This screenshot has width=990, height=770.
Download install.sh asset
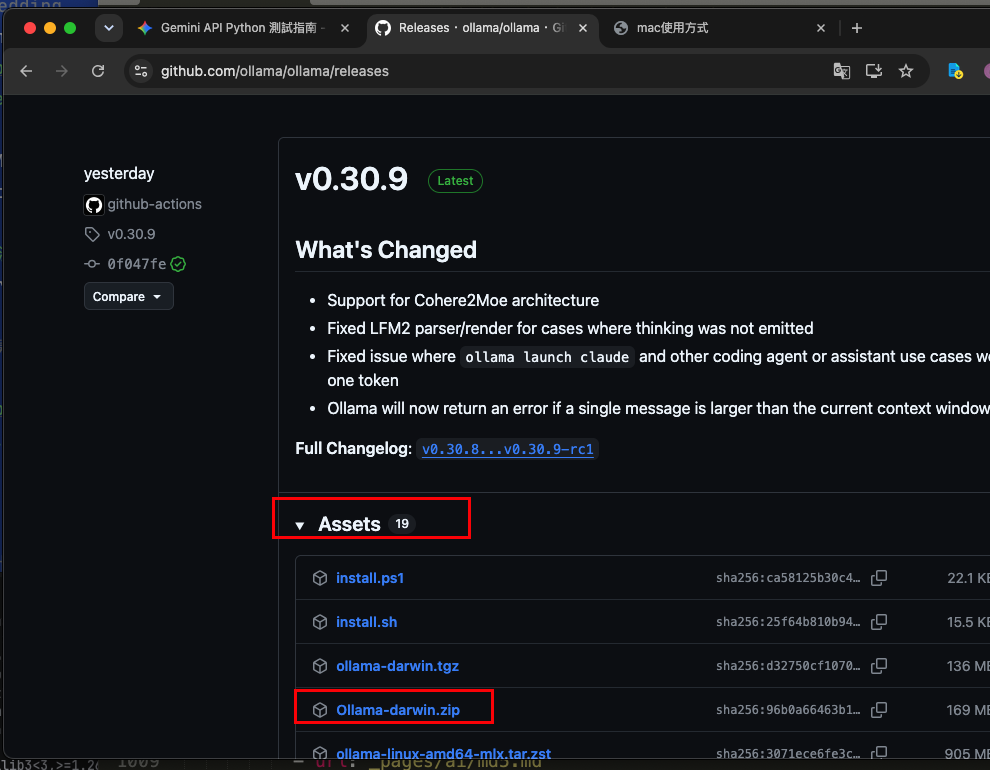(x=366, y=622)
